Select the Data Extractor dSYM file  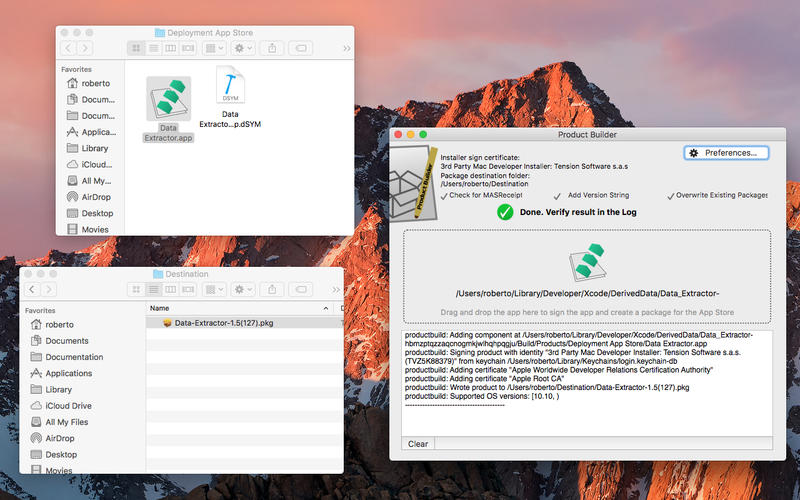tap(230, 97)
